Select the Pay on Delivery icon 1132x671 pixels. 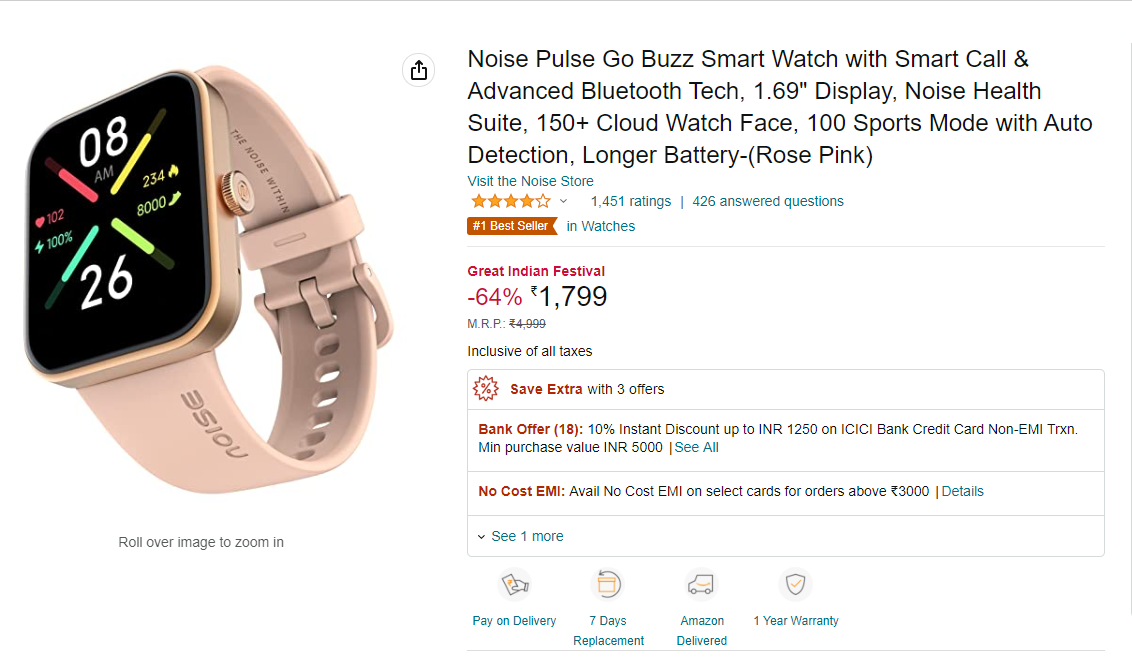click(x=514, y=583)
